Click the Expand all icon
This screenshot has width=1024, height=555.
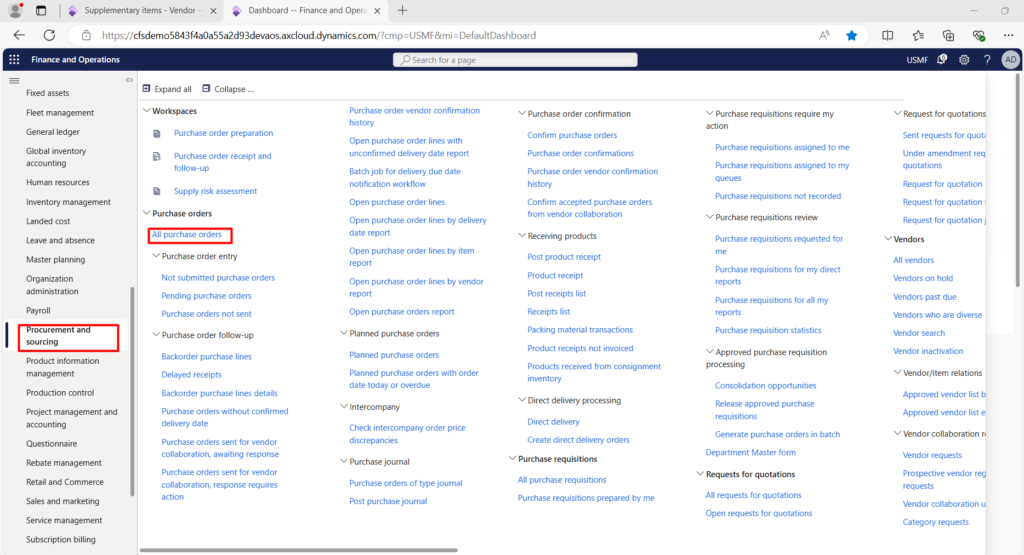click(146, 88)
